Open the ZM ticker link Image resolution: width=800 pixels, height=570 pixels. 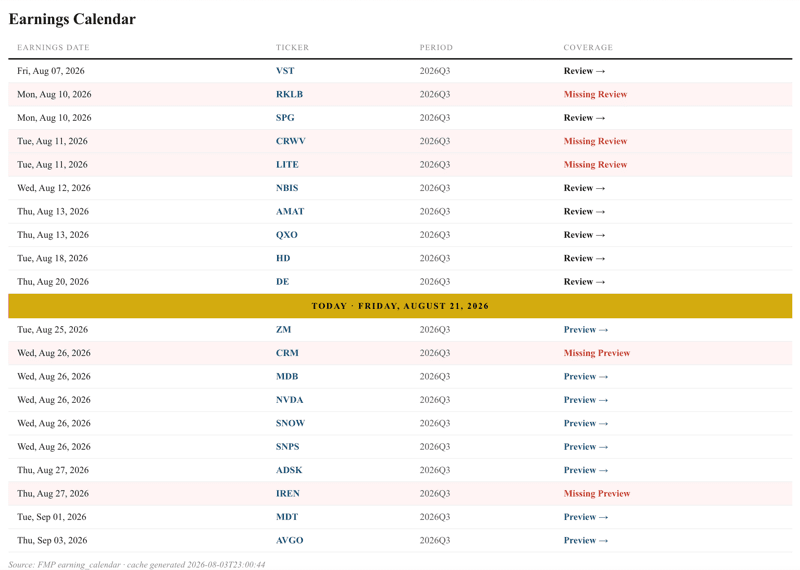tap(283, 330)
